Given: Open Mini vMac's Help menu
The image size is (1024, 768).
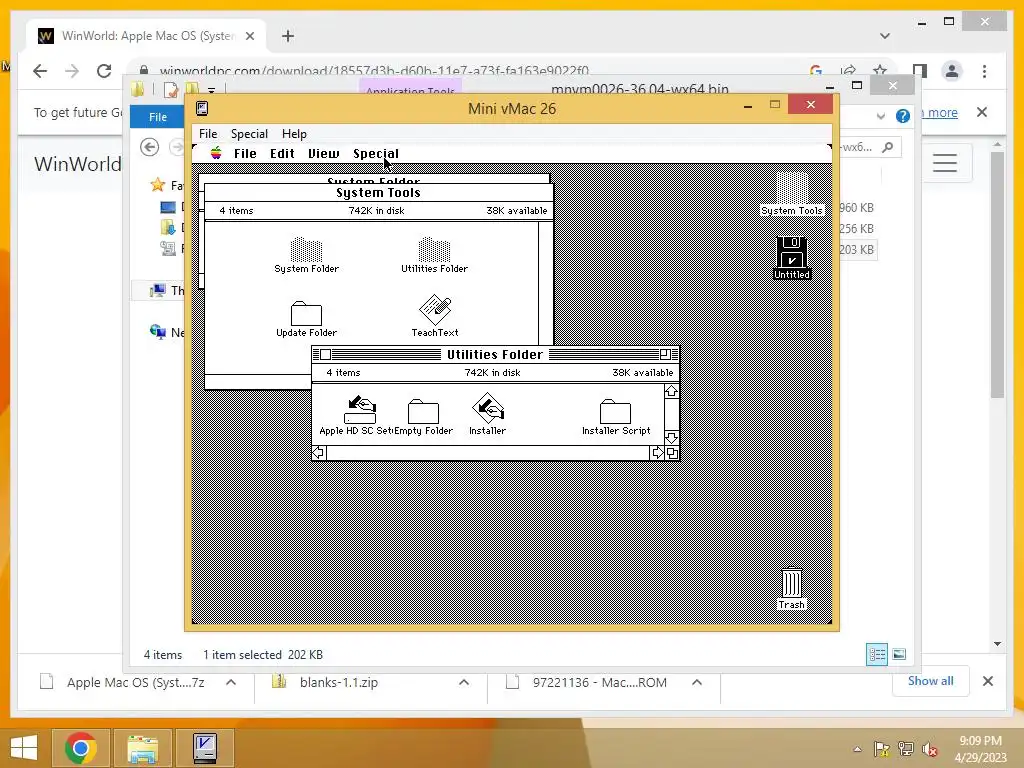Looking at the screenshot, I should pyautogui.click(x=294, y=134).
